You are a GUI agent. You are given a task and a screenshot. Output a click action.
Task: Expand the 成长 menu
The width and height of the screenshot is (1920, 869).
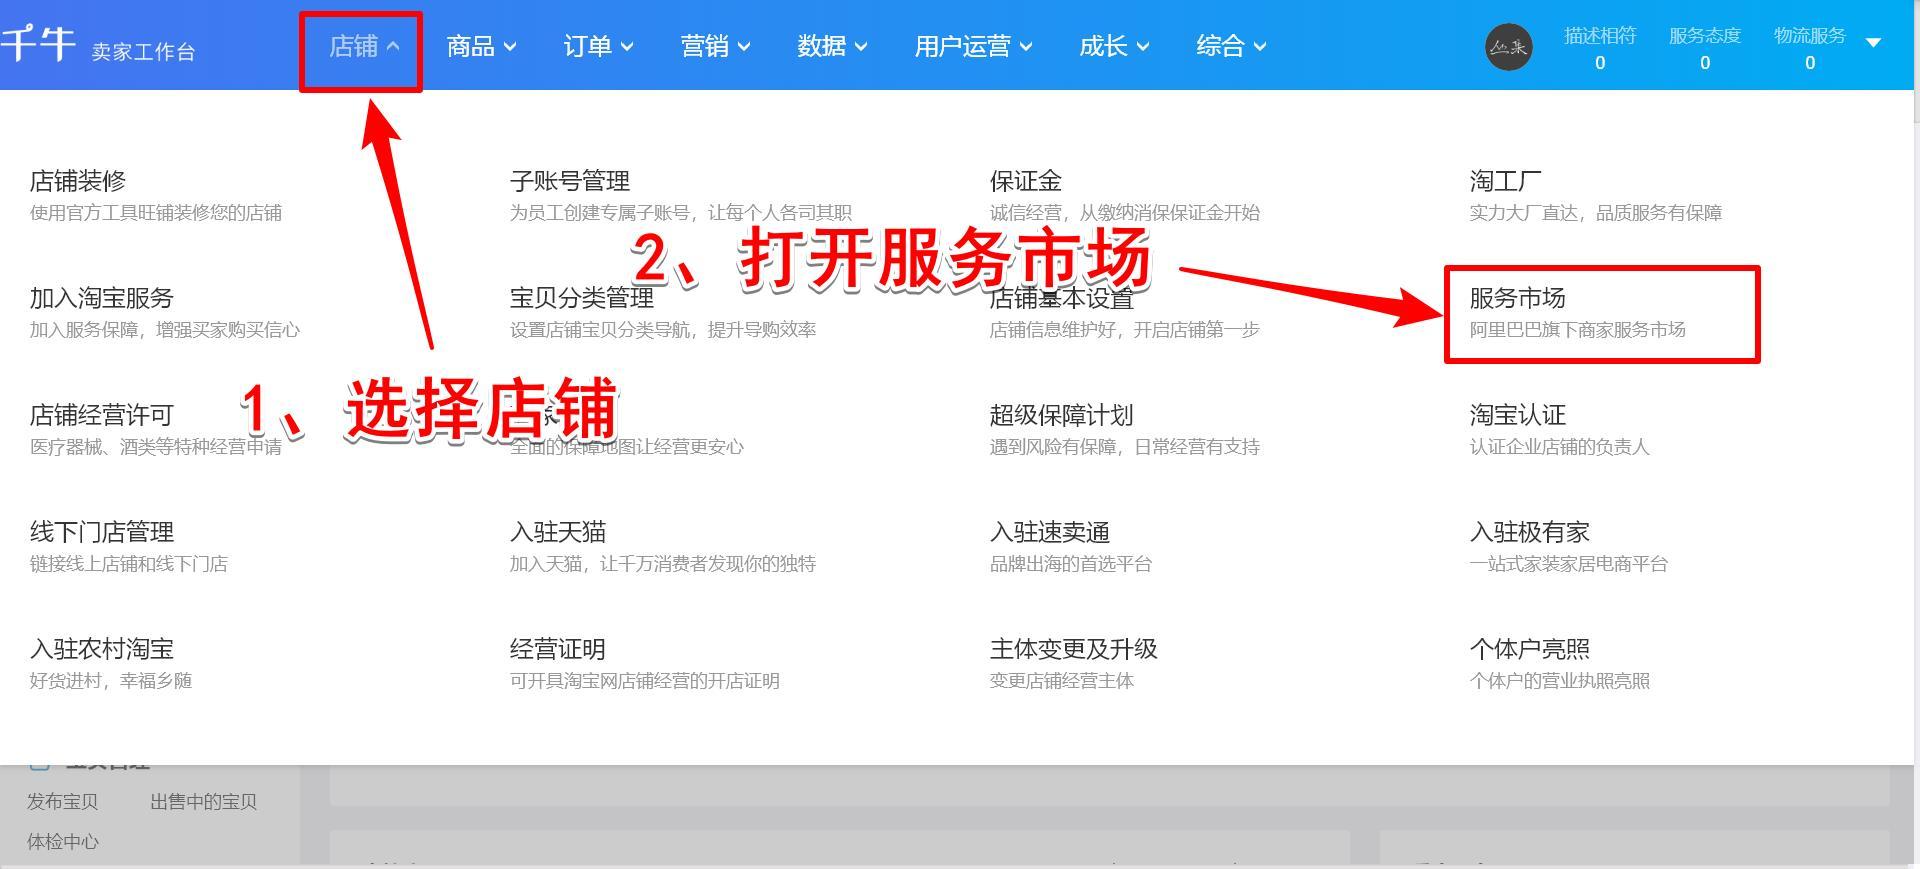1114,46
